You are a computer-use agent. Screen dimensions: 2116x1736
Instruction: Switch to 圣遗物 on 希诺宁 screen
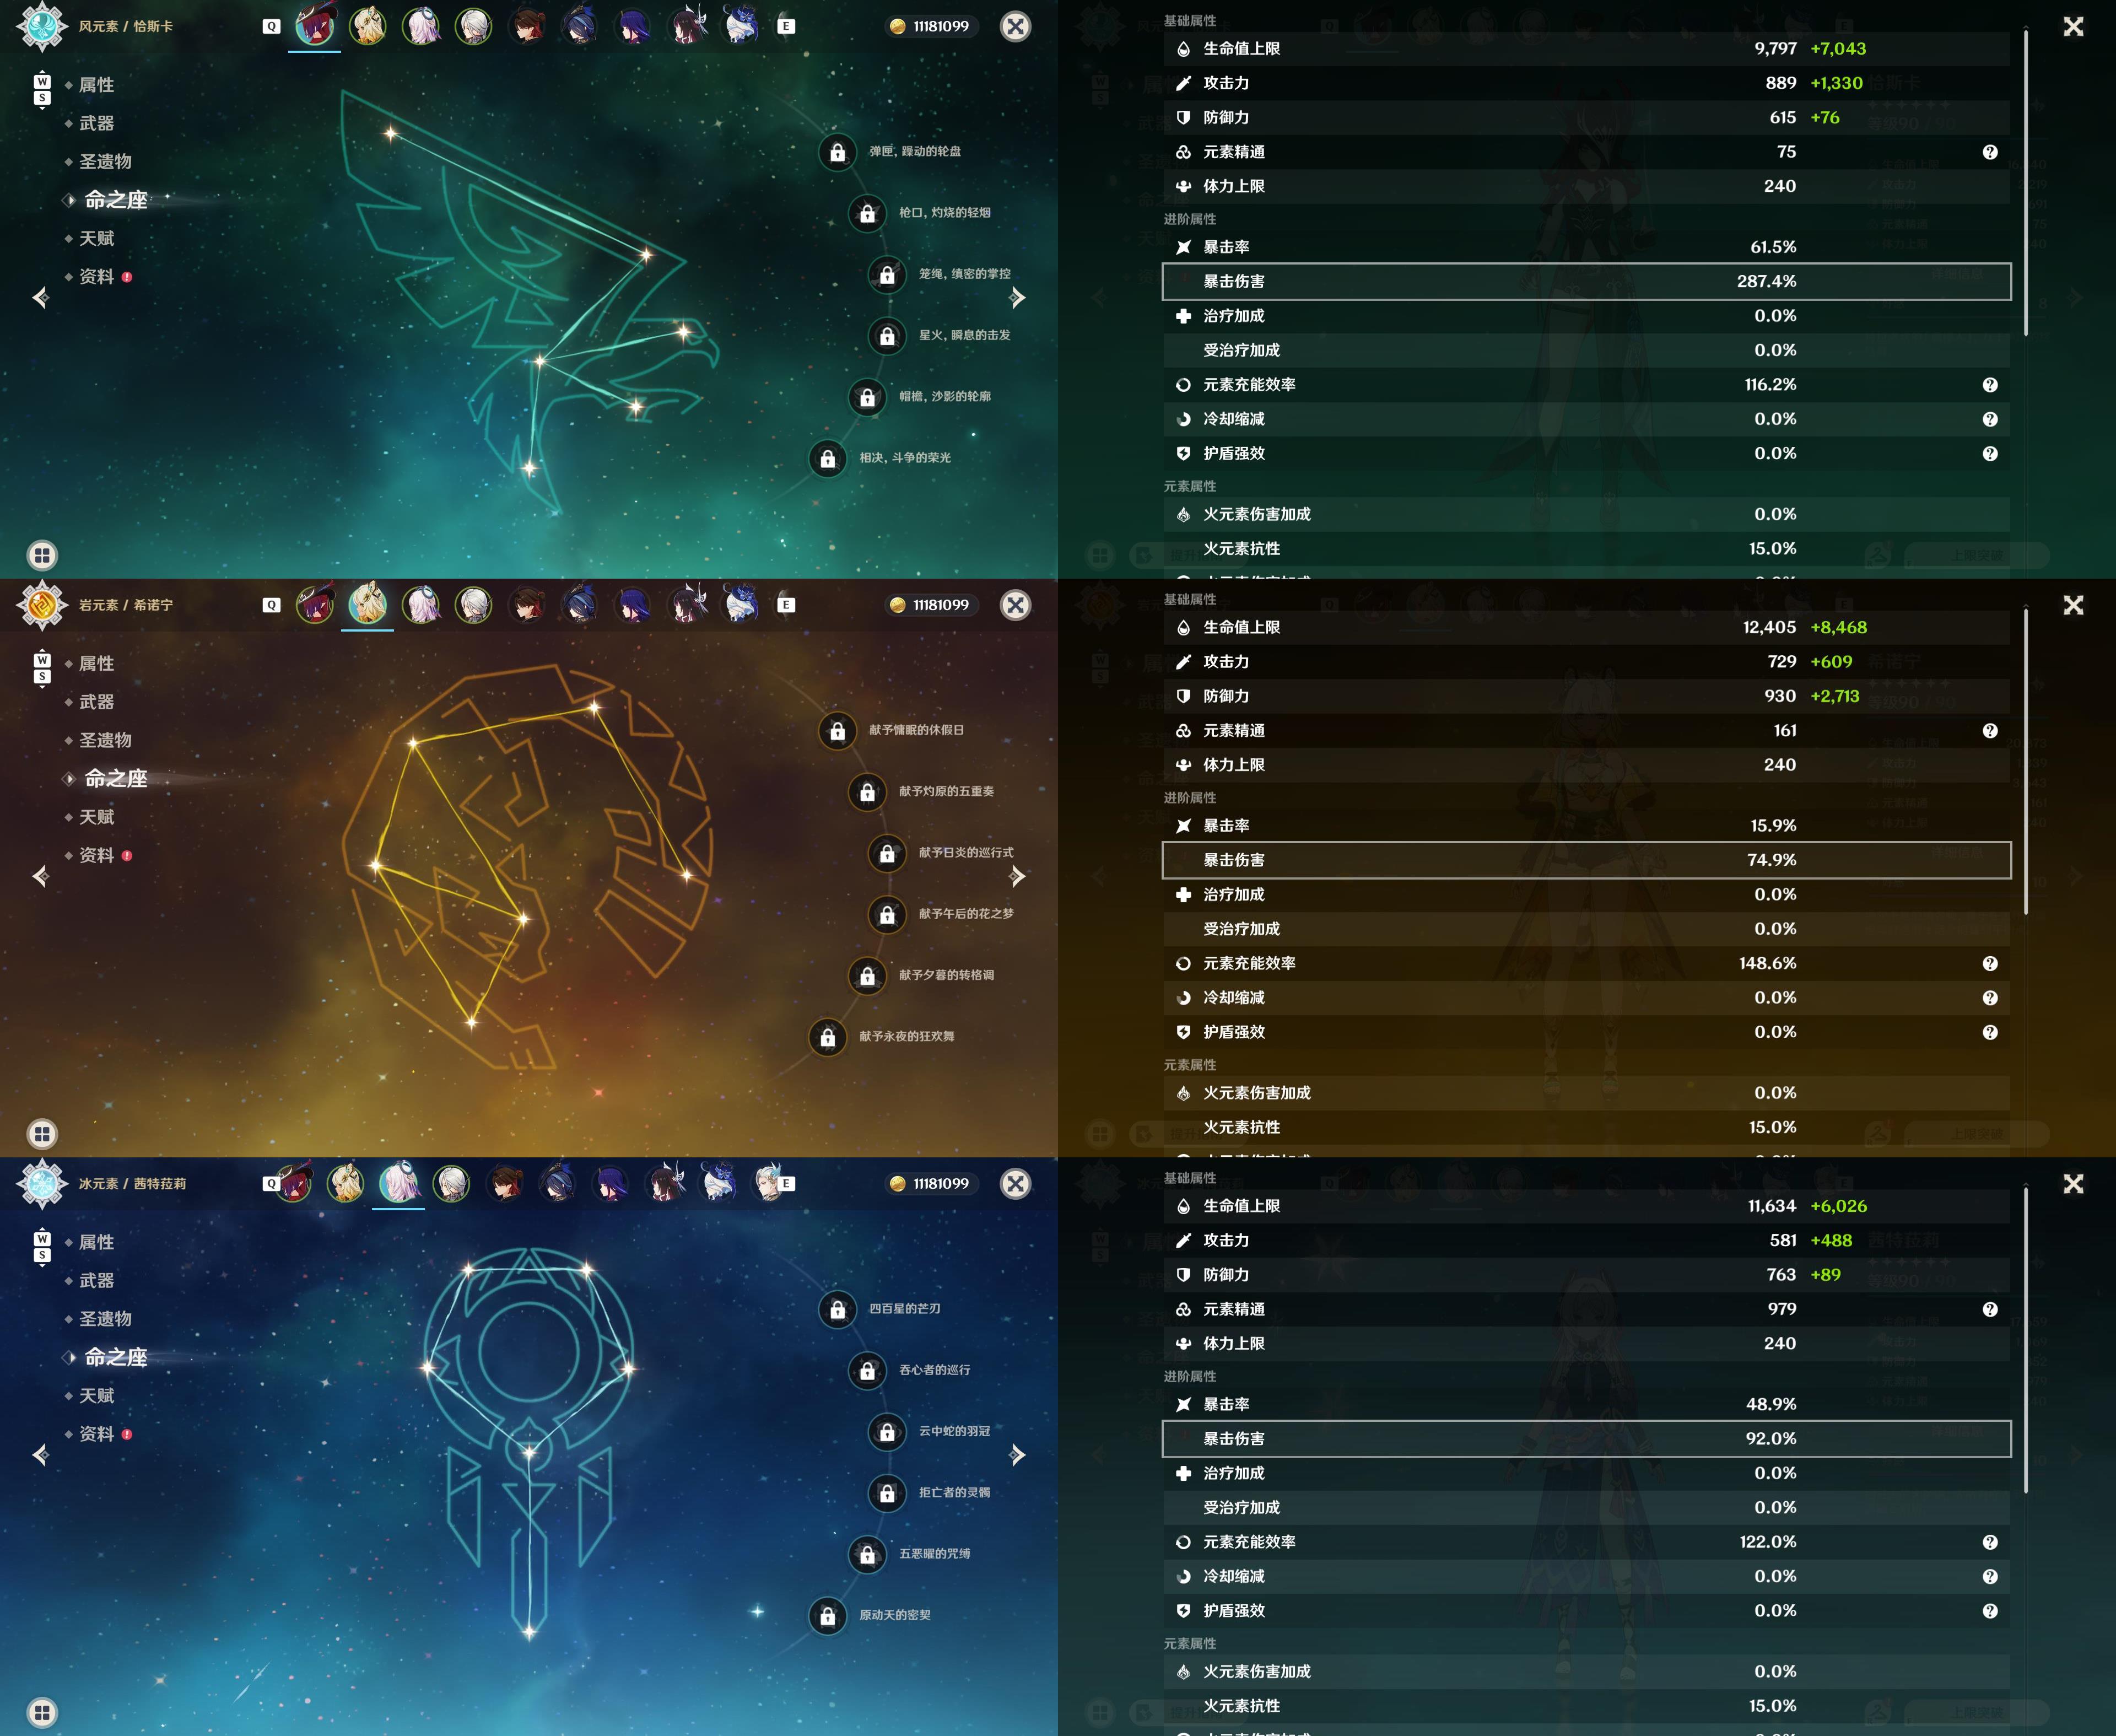tap(105, 740)
